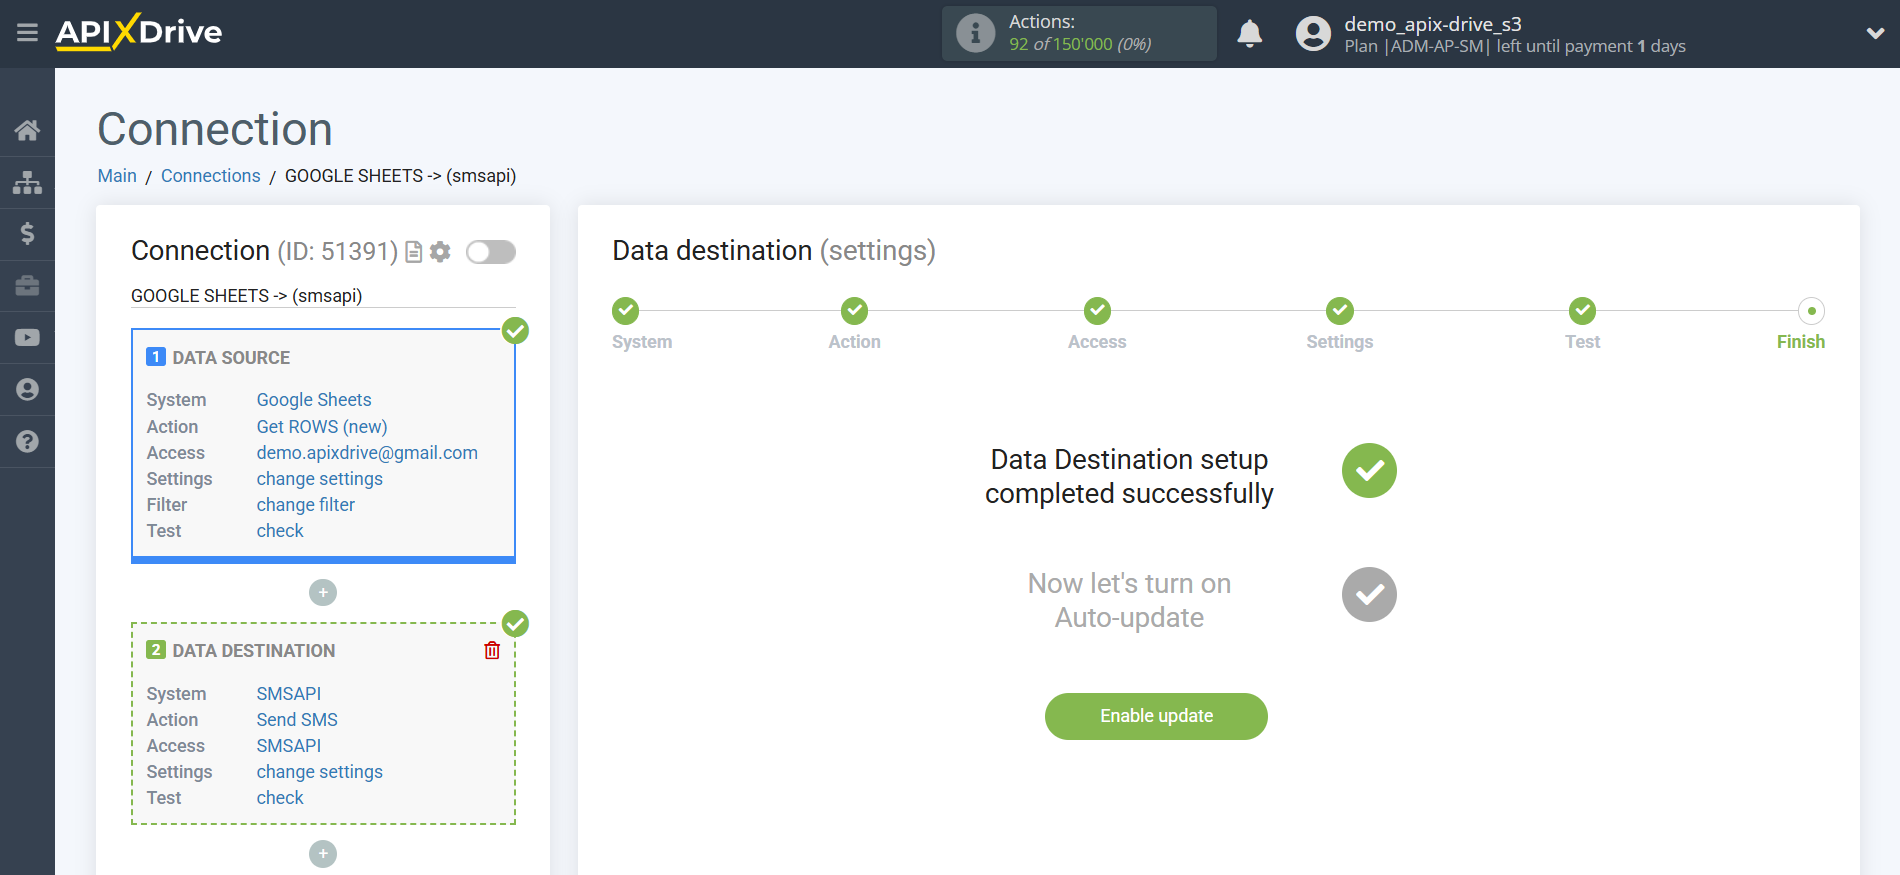
Task: Open the profile sidebar icon
Action: point(27,390)
